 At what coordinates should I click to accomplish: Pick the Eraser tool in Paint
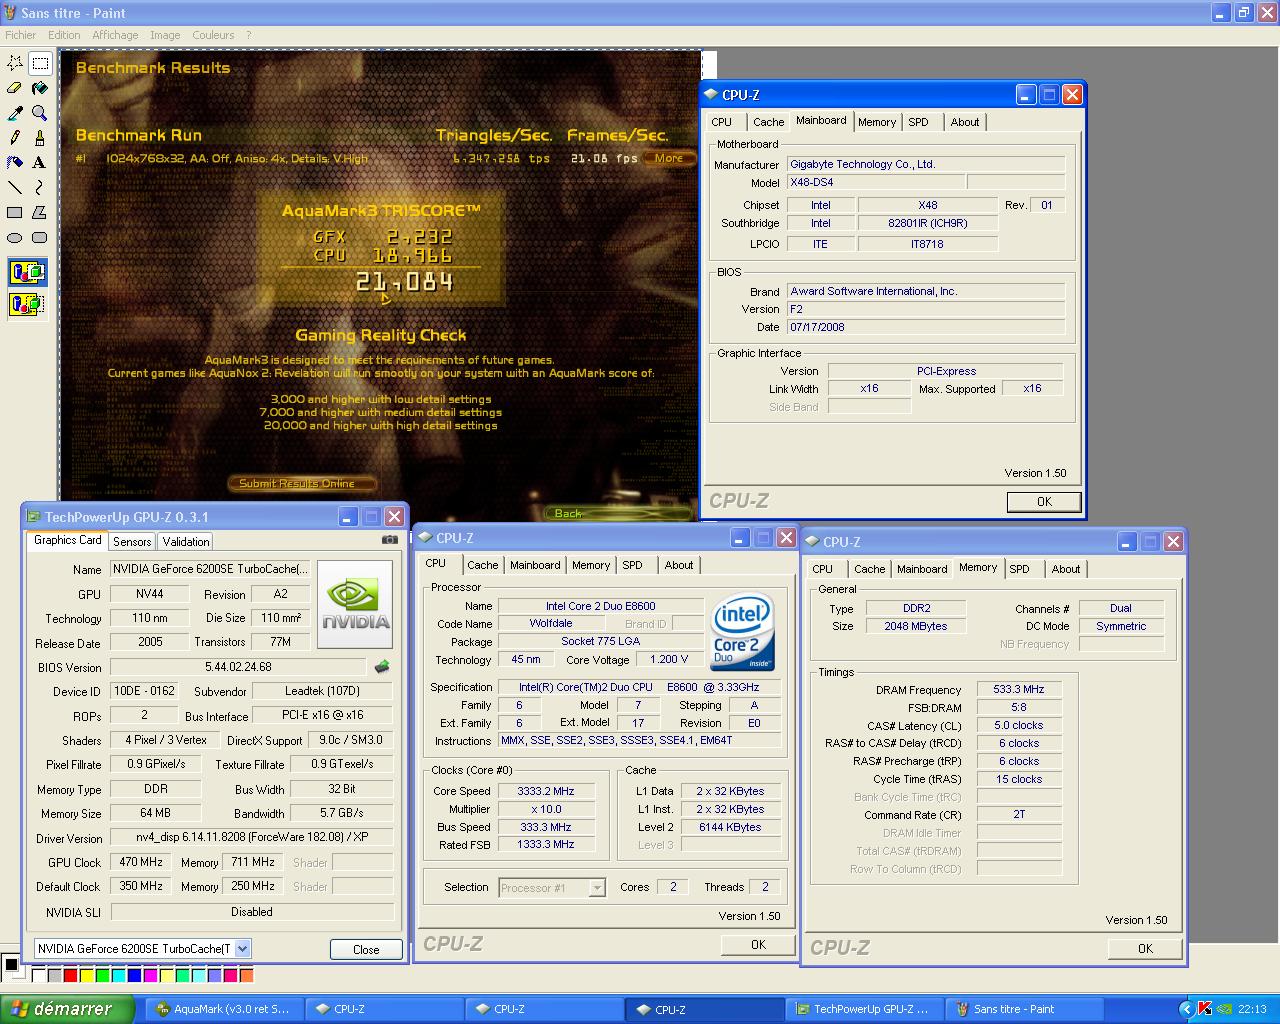15,88
